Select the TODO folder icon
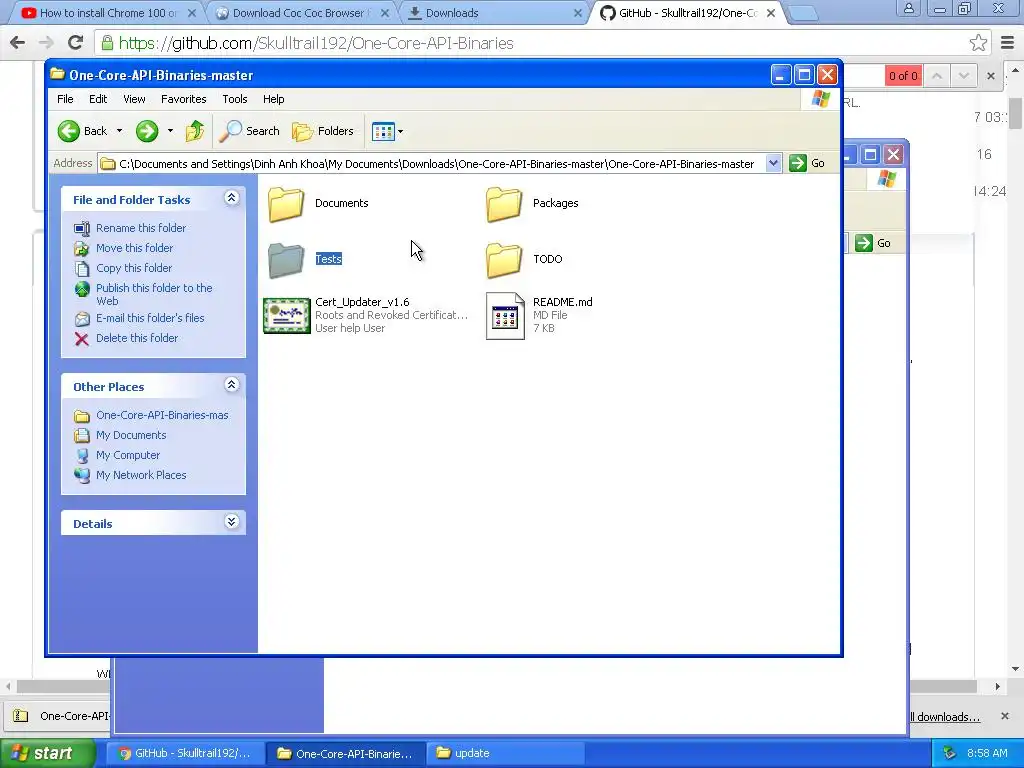 (x=504, y=260)
